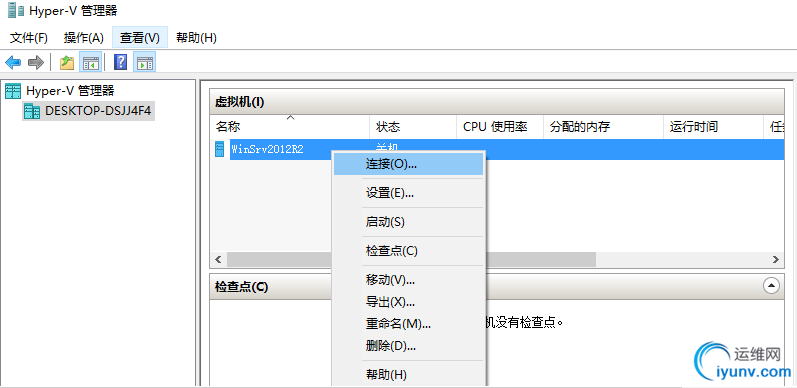Open the 帮助(H) menu in menu bar

pyautogui.click(x=196, y=38)
